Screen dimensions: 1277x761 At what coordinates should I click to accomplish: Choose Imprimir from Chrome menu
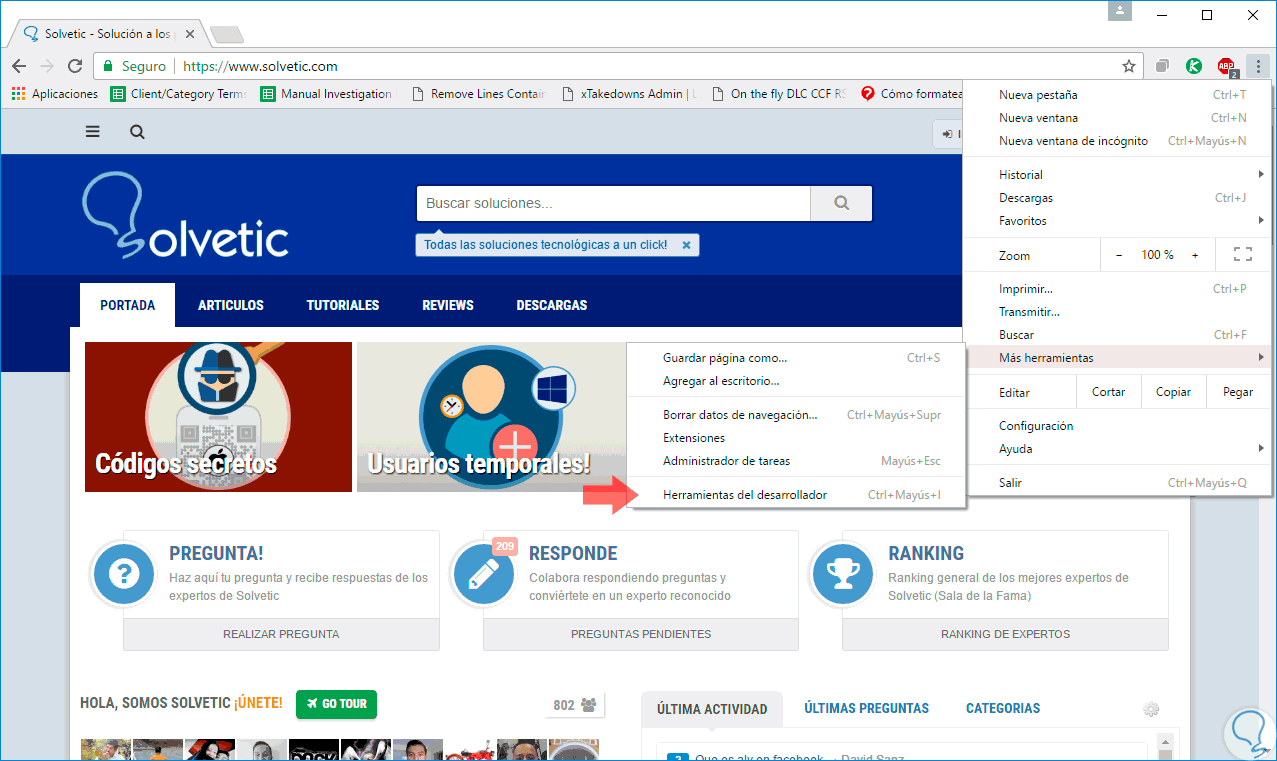1117,289
